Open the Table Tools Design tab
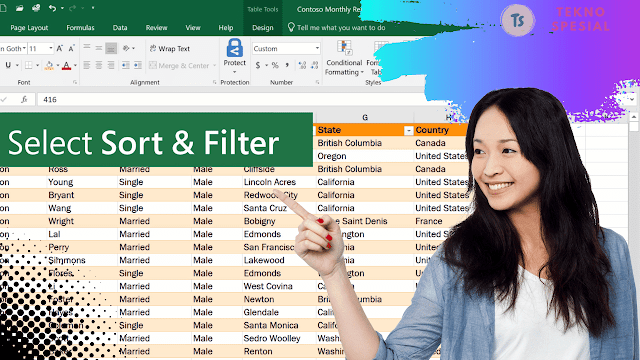640x360 pixels. [x=262, y=28]
